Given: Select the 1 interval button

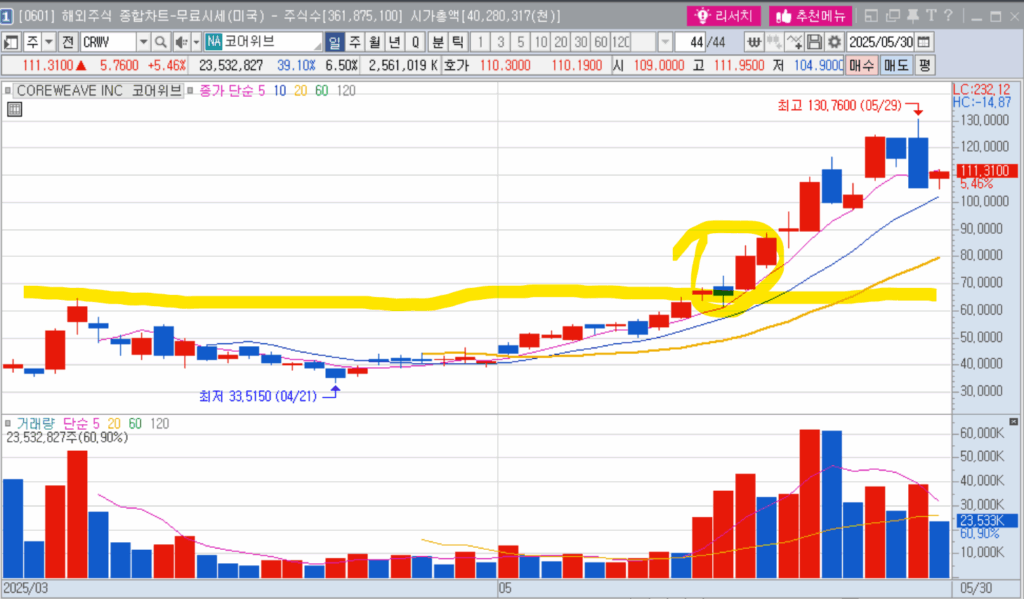Looking at the screenshot, I should pos(480,42).
